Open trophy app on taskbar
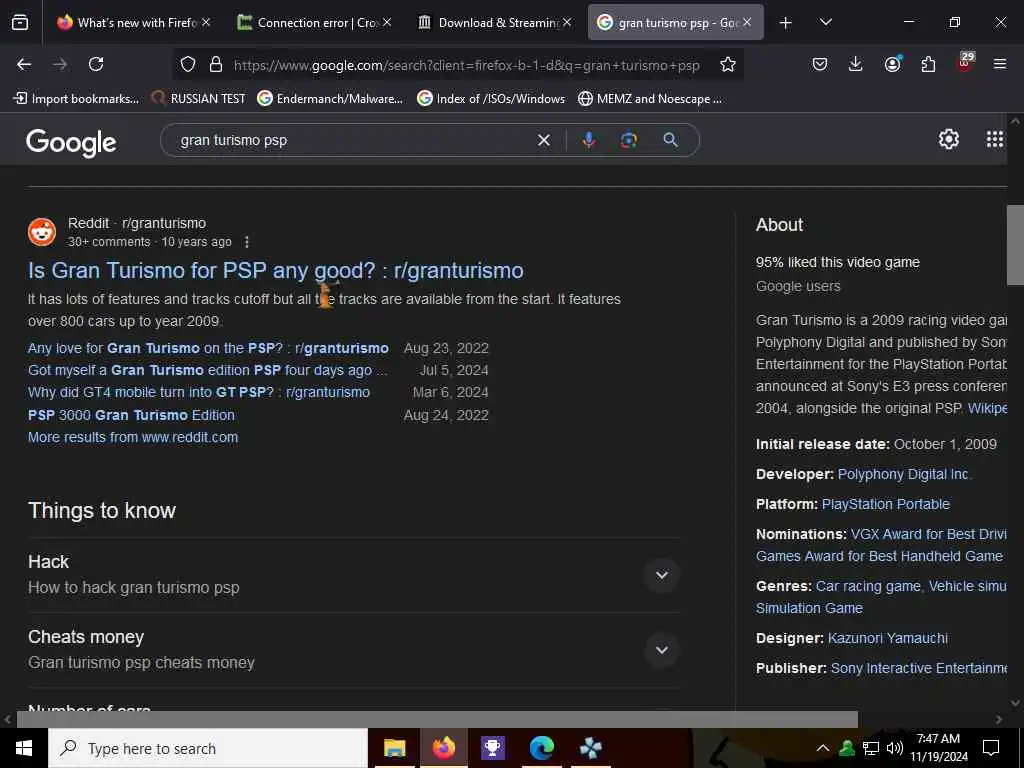Viewport: 1024px width, 768px height. pyautogui.click(x=492, y=748)
